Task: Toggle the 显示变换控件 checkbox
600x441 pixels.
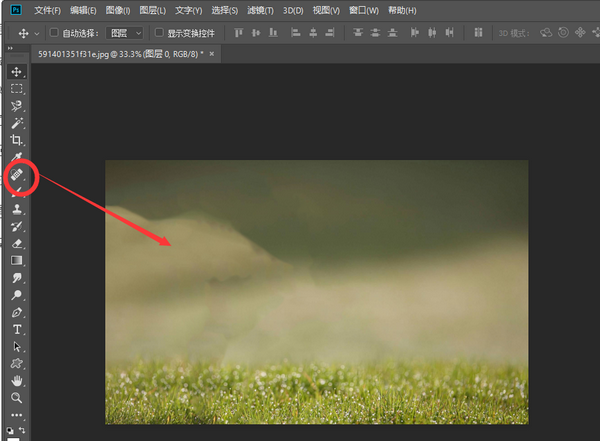Action: 158,33
